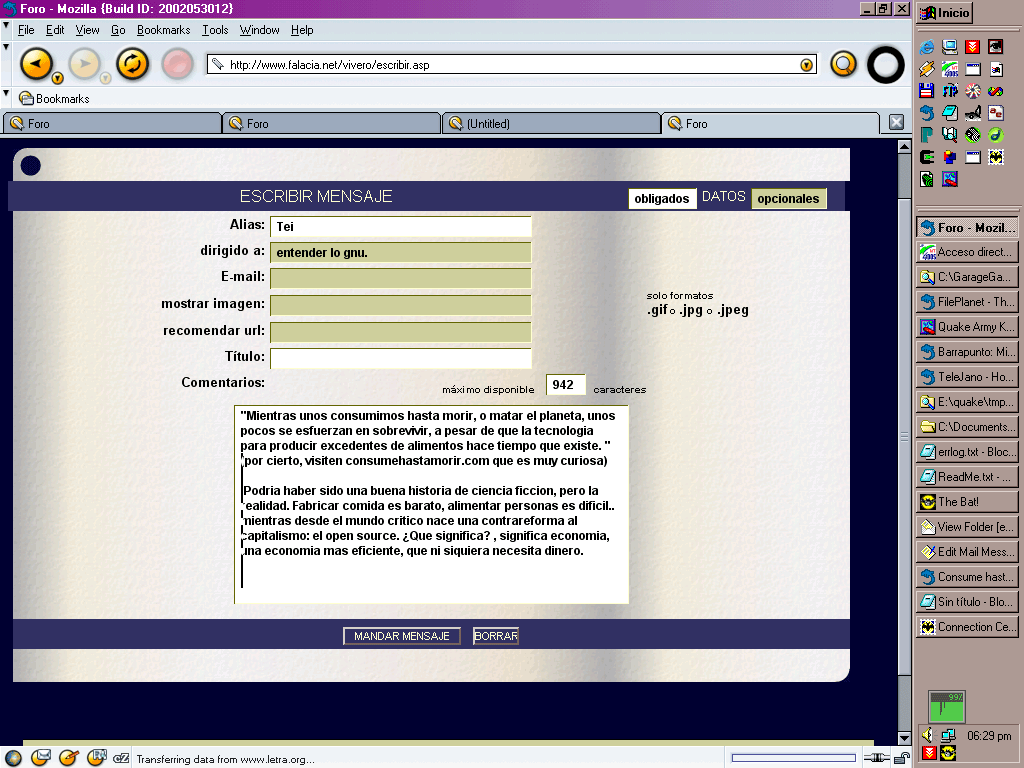
Task: Click the multicolor pinwheel disc quick launch icon
Action: pyautogui.click(x=973, y=91)
